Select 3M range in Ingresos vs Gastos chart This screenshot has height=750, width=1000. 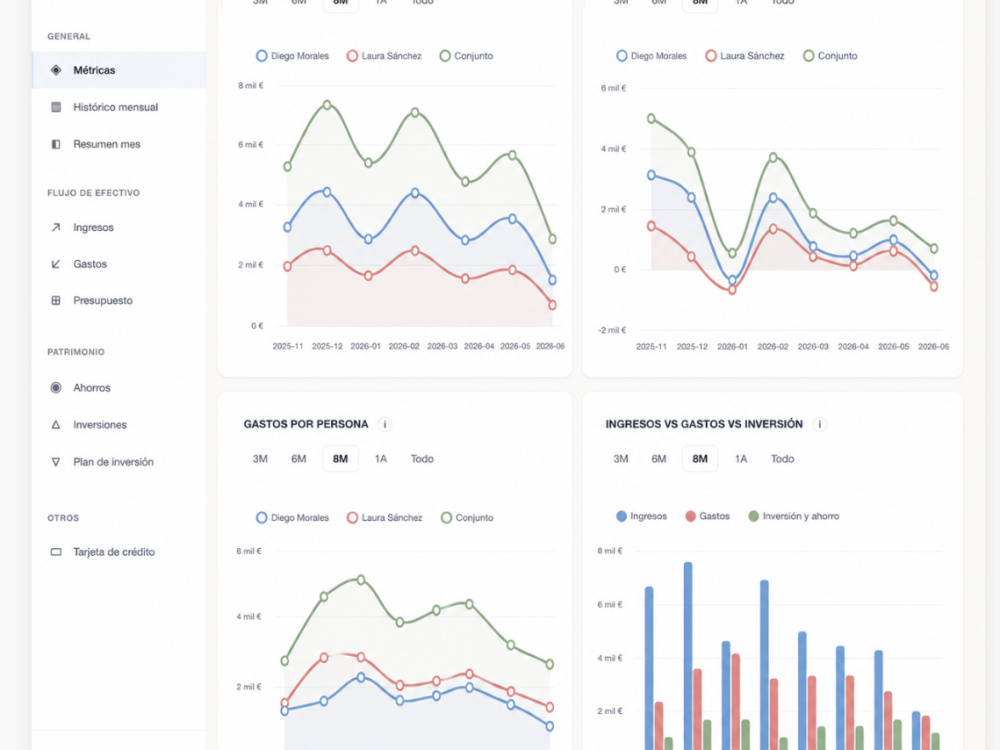coord(621,459)
